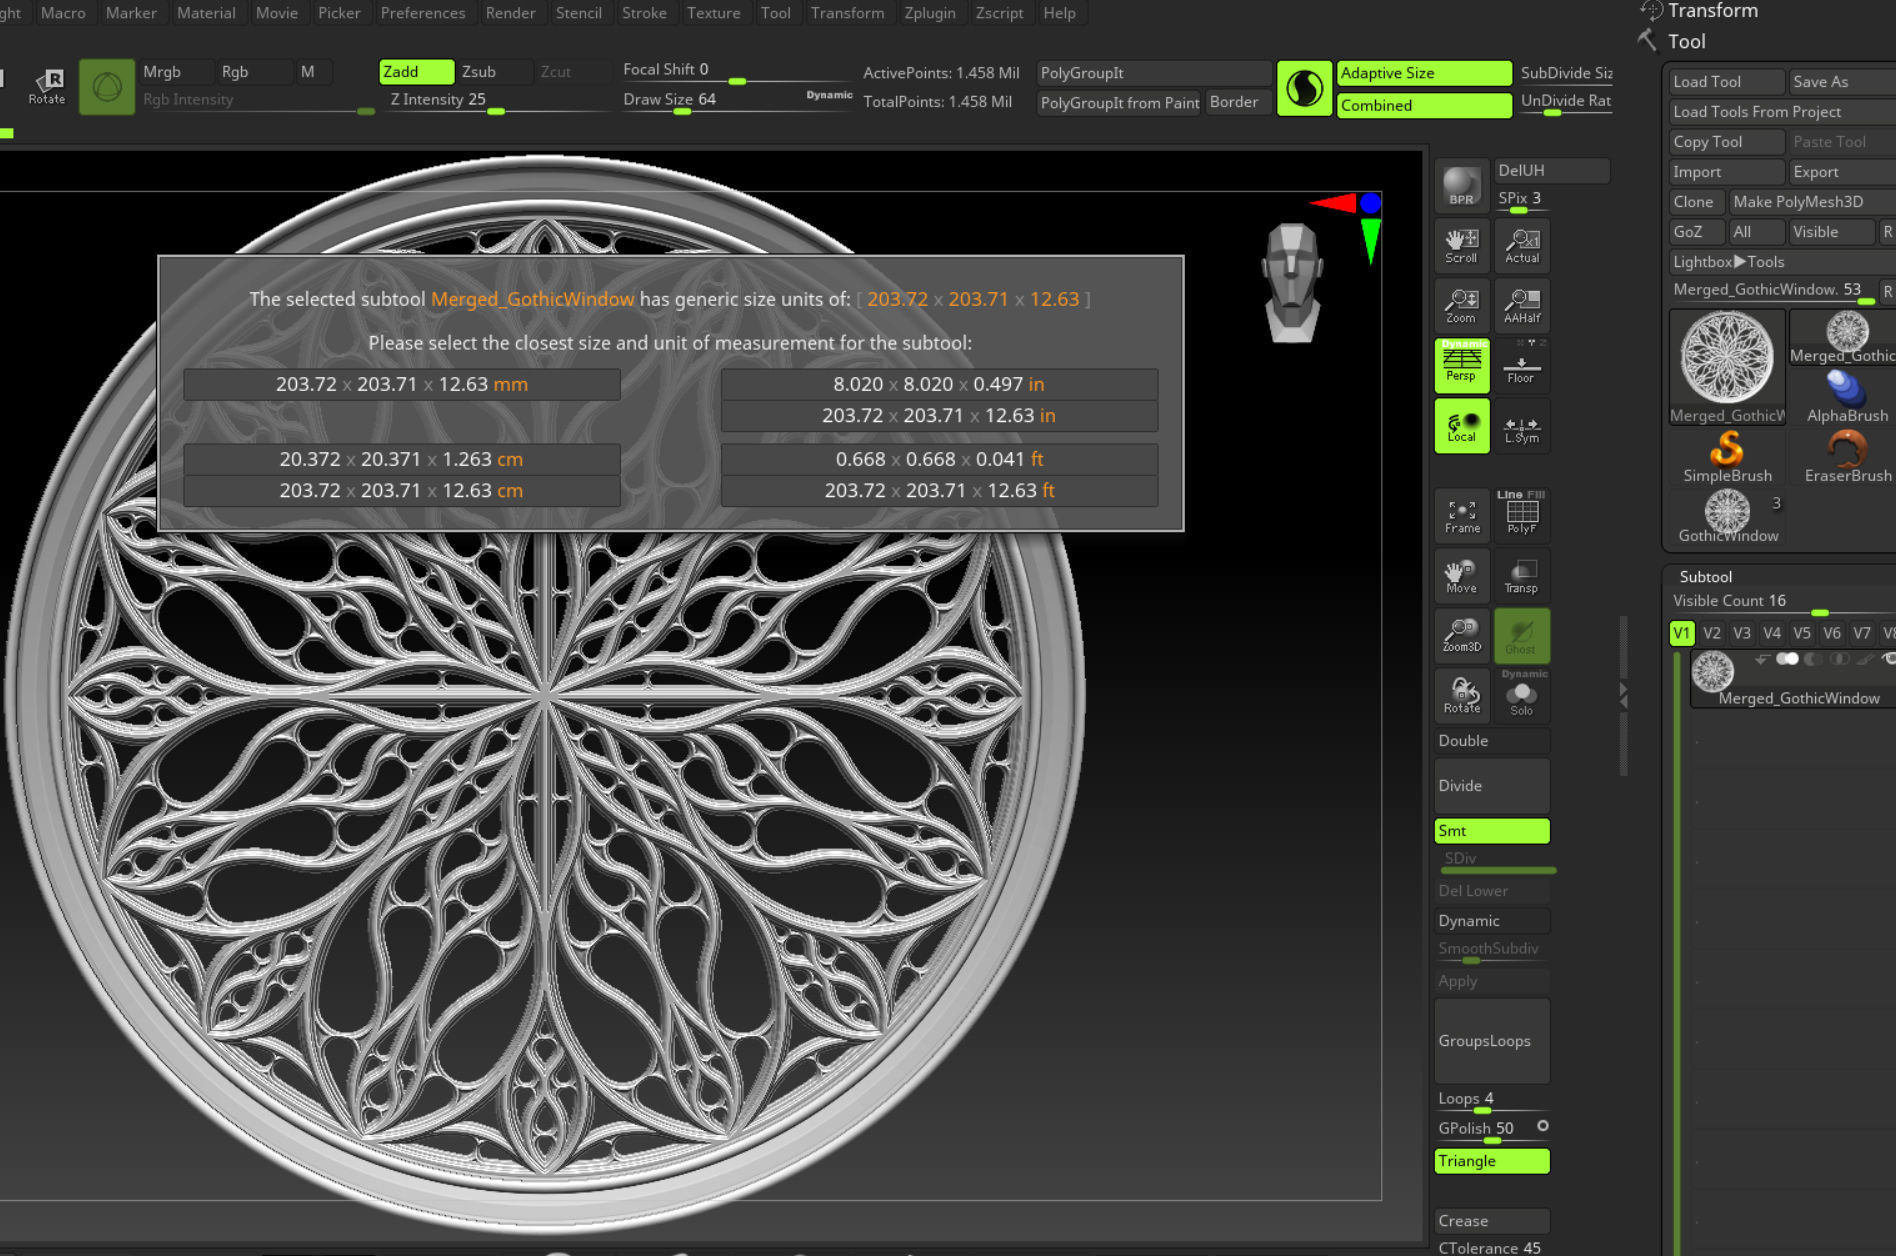Open Lightbox Tools browser
This screenshot has width=1896, height=1256.
[1728, 262]
